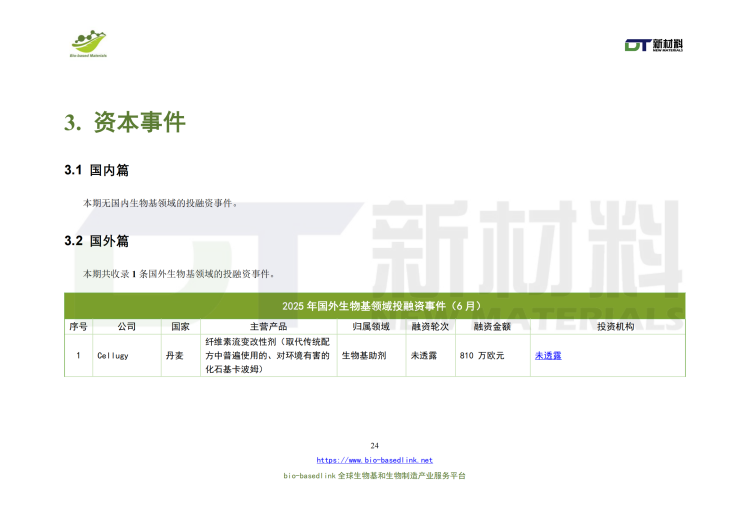Click the Bio-based Materials logo
Image resolution: width=750 pixels, height=530 pixels.
pyautogui.click(x=88, y=43)
